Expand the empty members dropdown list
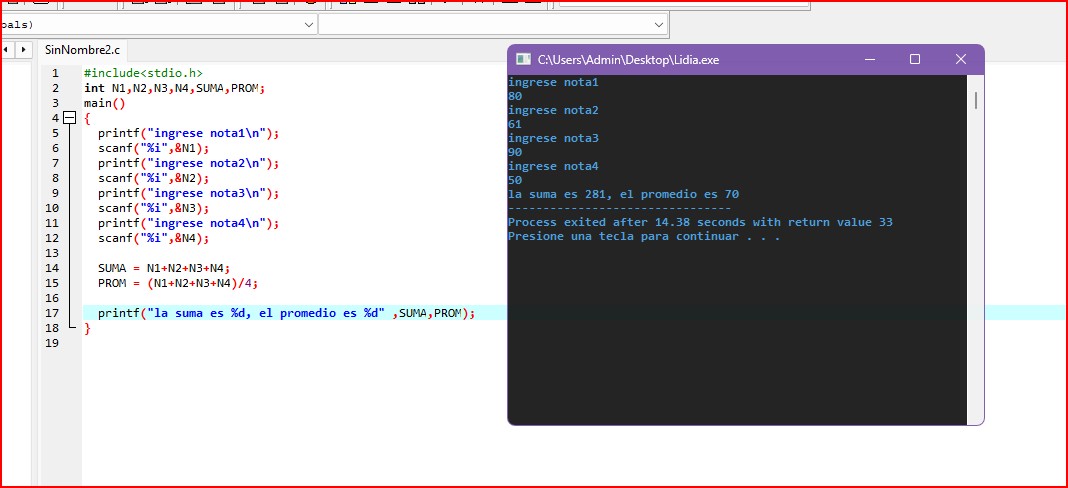This screenshot has height=488, width=1068. [x=658, y=24]
